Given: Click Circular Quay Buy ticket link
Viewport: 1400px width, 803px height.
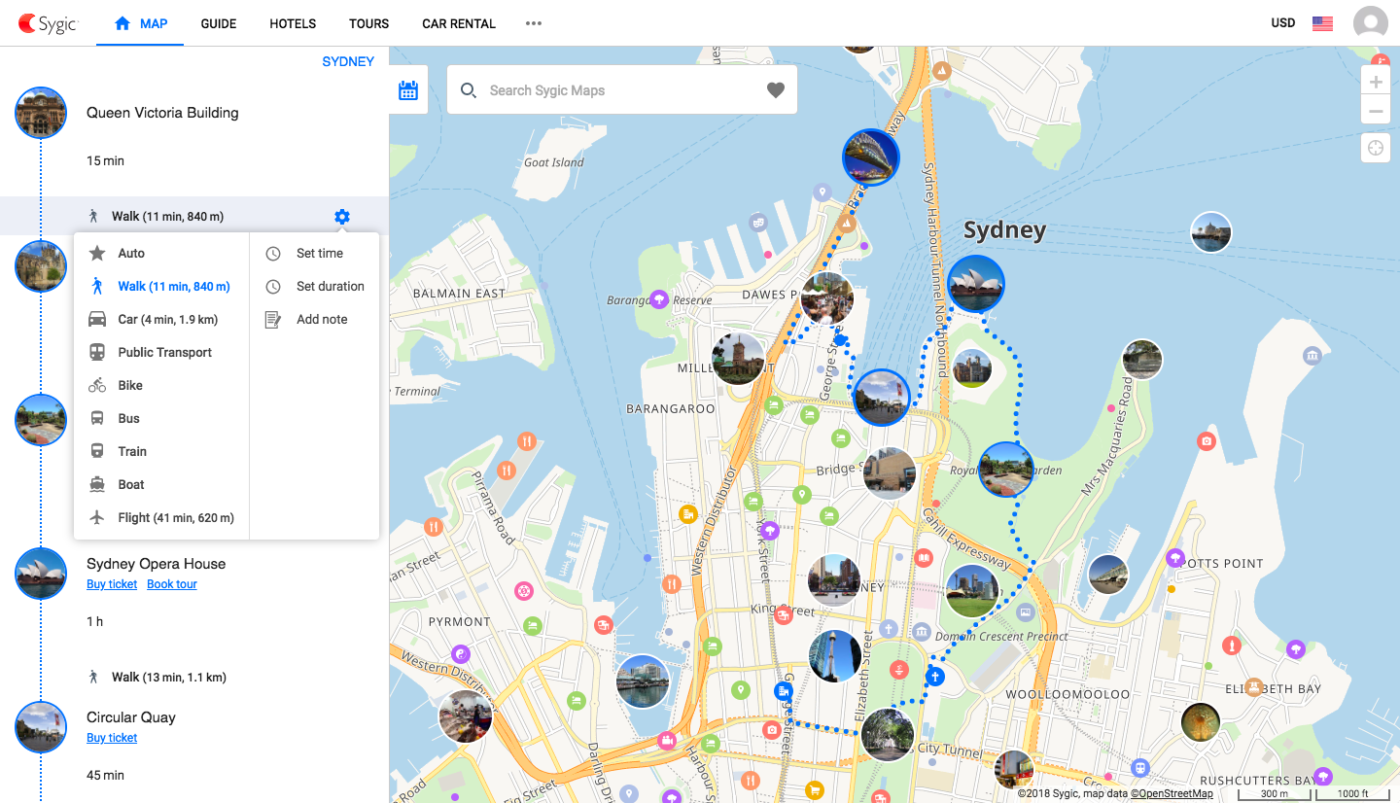Looking at the screenshot, I should (112, 738).
